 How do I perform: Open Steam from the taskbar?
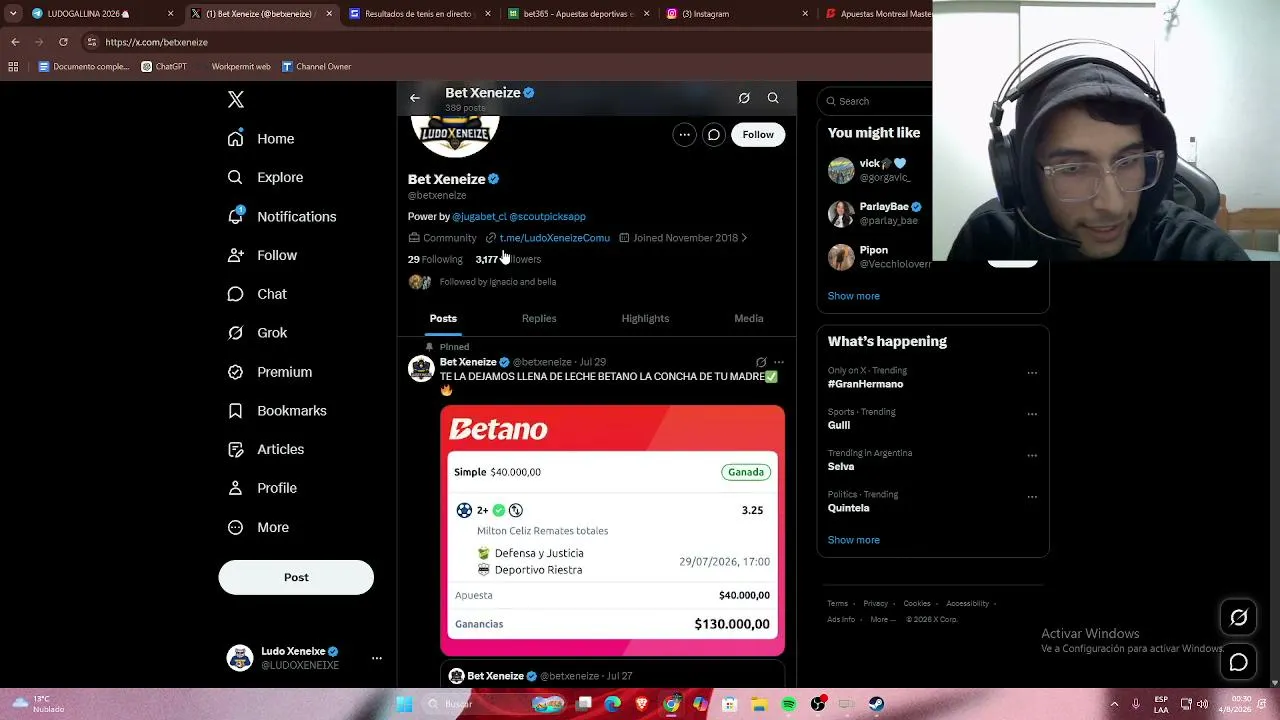(x=876, y=704)
